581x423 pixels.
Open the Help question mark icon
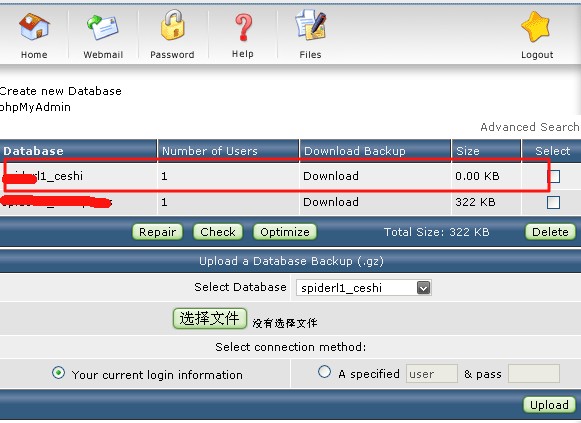click(243, 27)
